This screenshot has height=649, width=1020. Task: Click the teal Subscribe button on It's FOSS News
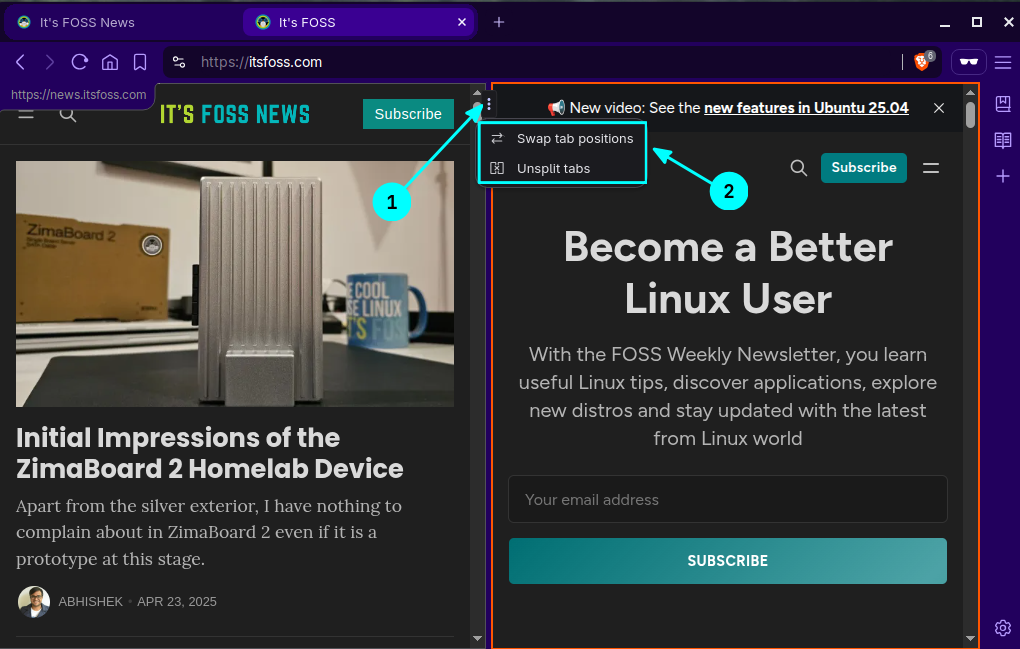pyautogui.click(x=408, y=113)
